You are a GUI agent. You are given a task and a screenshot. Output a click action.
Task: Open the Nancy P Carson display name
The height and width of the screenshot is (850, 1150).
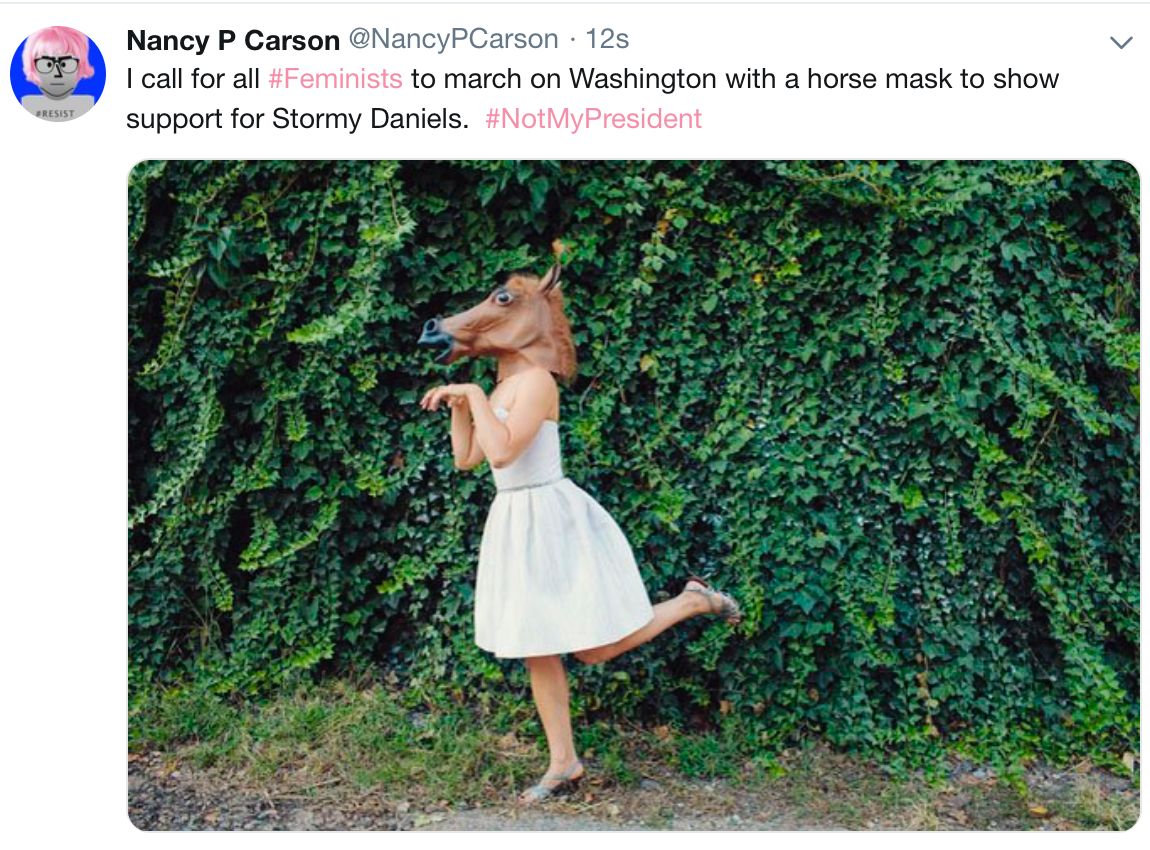(233, 40)
